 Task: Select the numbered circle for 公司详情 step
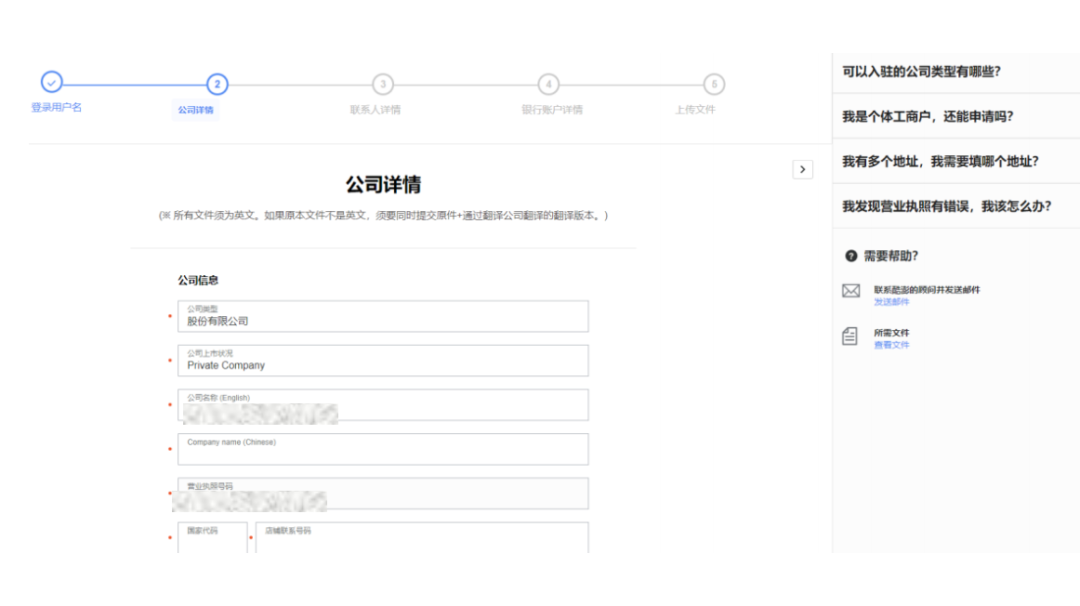[x=219, y=85]
